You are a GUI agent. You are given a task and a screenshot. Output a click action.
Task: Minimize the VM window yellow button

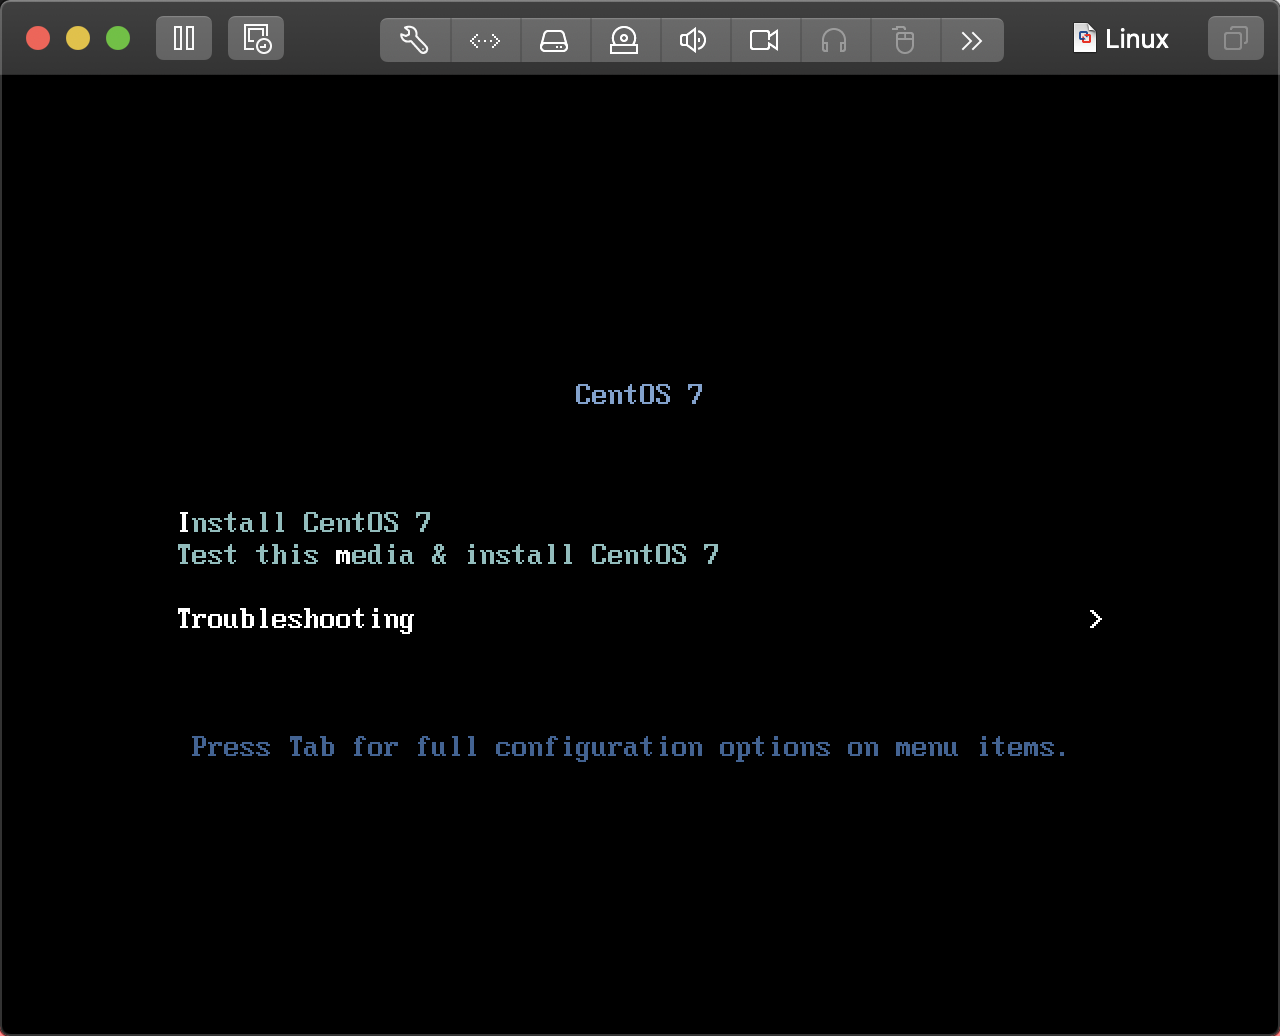click(78, 39)
